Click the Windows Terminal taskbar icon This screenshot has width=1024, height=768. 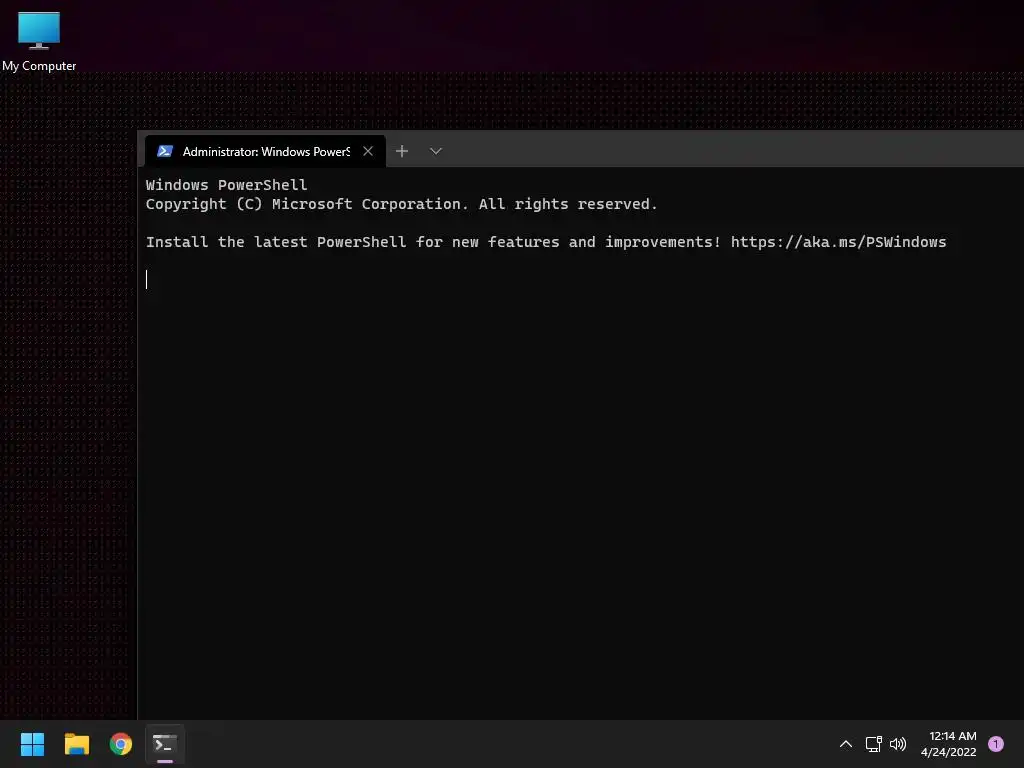click(x=165, y=744)
